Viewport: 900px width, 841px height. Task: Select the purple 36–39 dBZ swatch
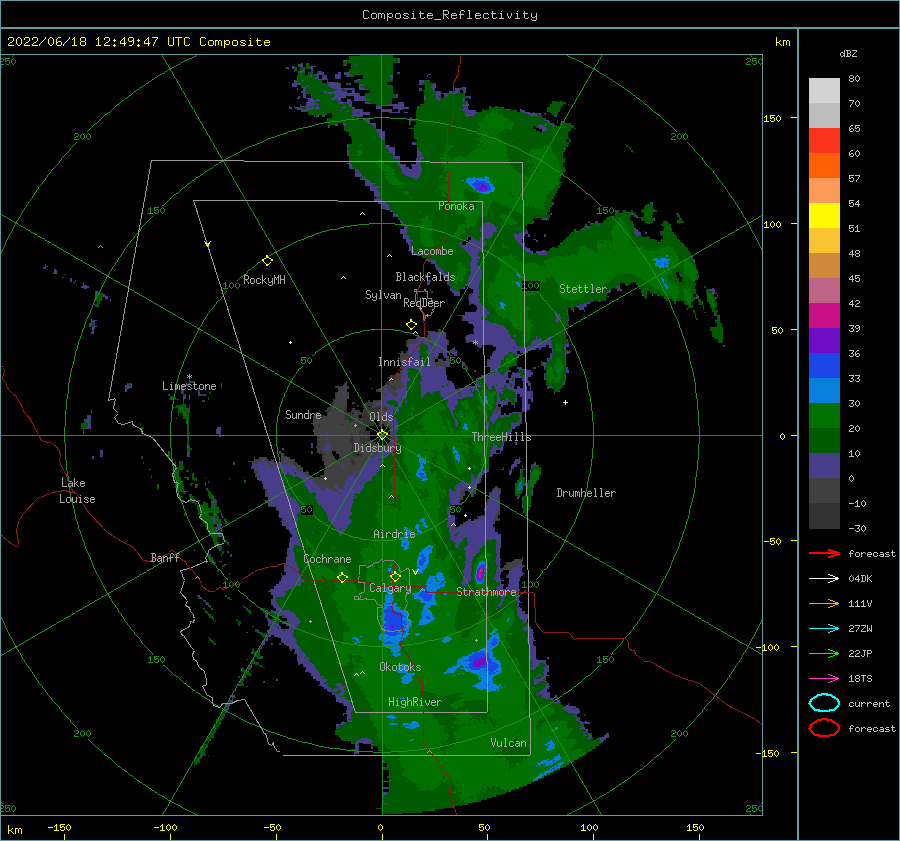tap(824, 340)
